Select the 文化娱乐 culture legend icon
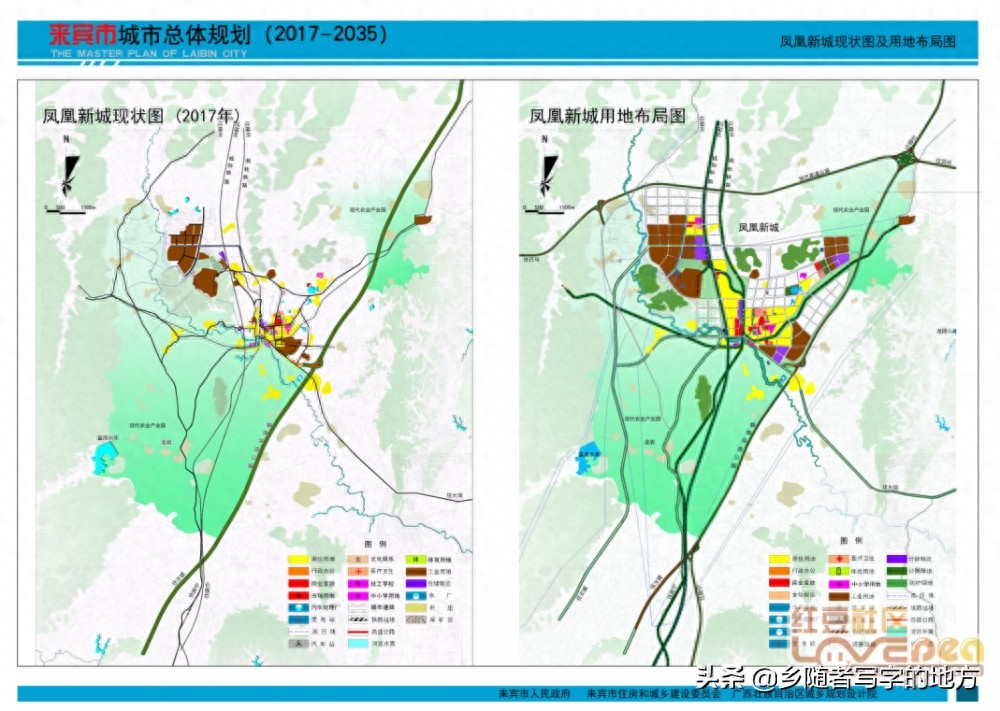1000x711 pixels. tap(358, 559)
